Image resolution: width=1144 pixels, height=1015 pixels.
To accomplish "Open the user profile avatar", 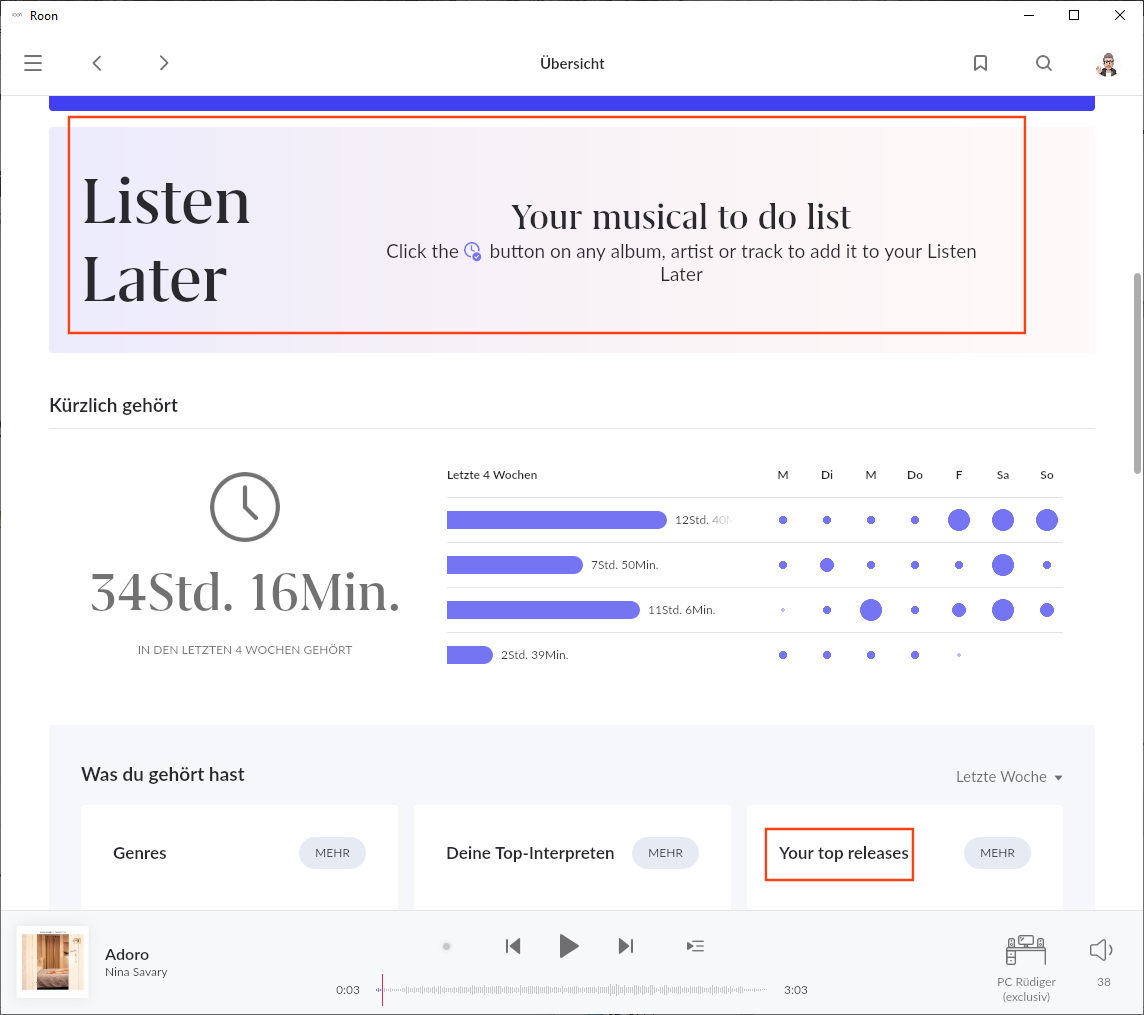I will click(x=1106, y=64).
